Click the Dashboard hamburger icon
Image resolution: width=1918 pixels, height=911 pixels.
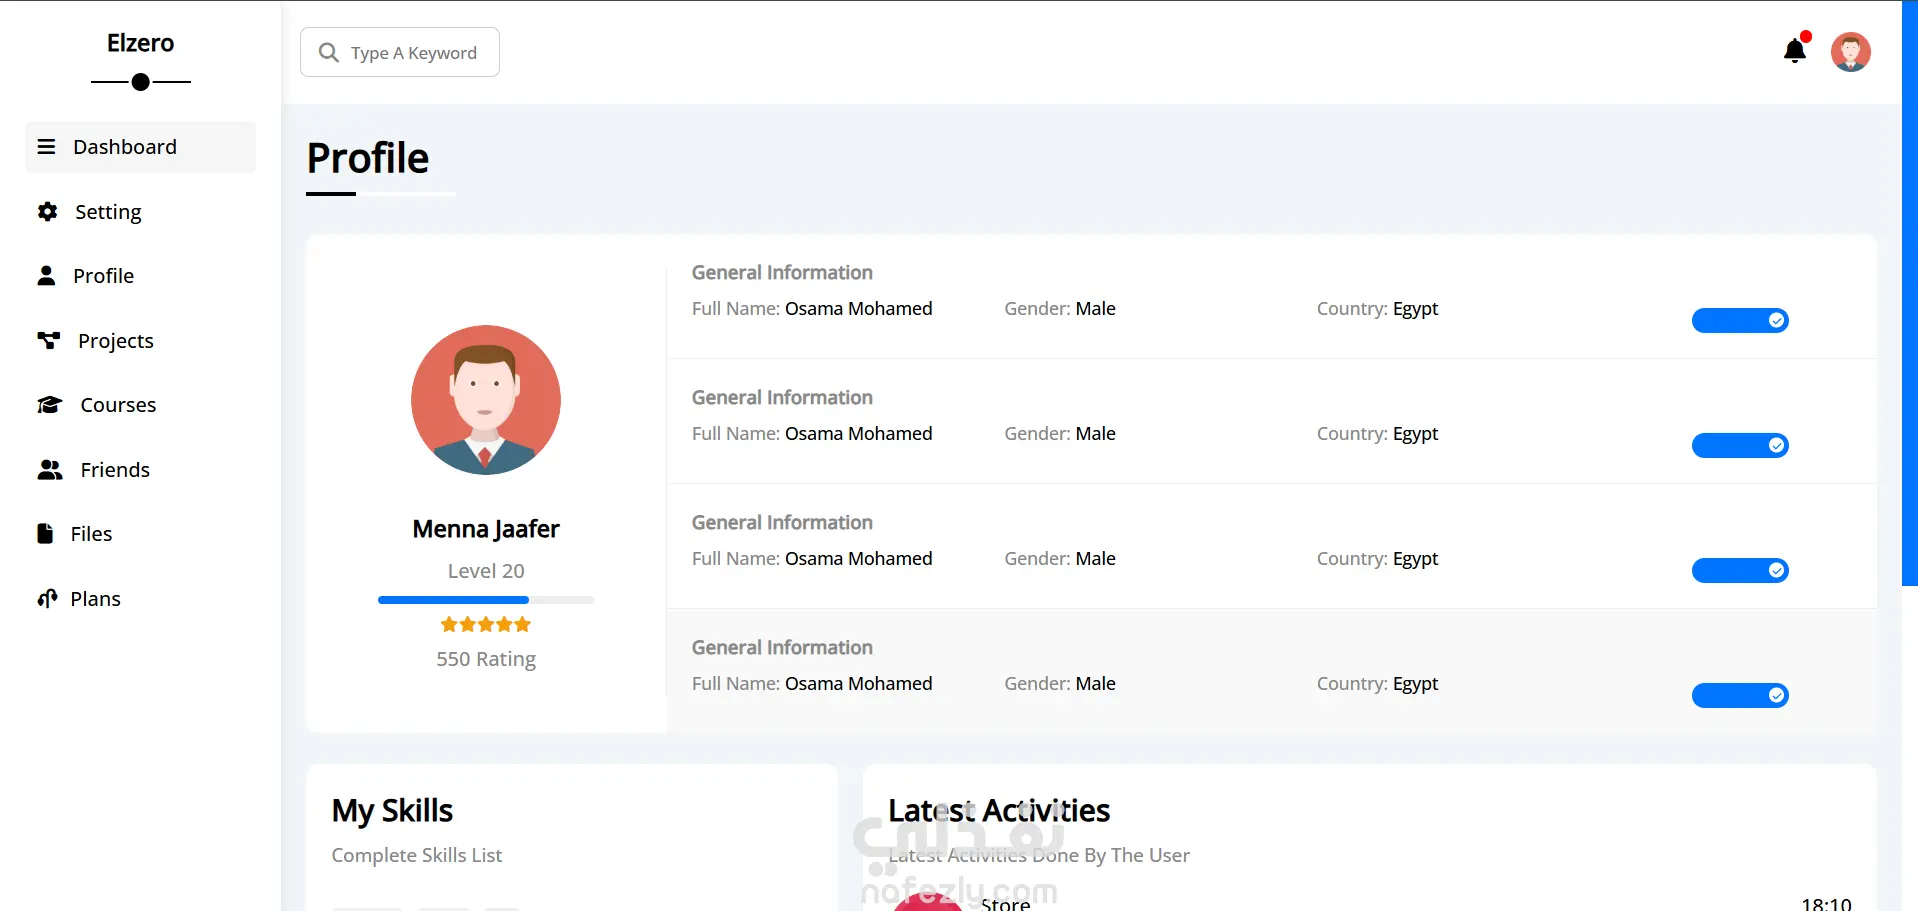(46, 147)
